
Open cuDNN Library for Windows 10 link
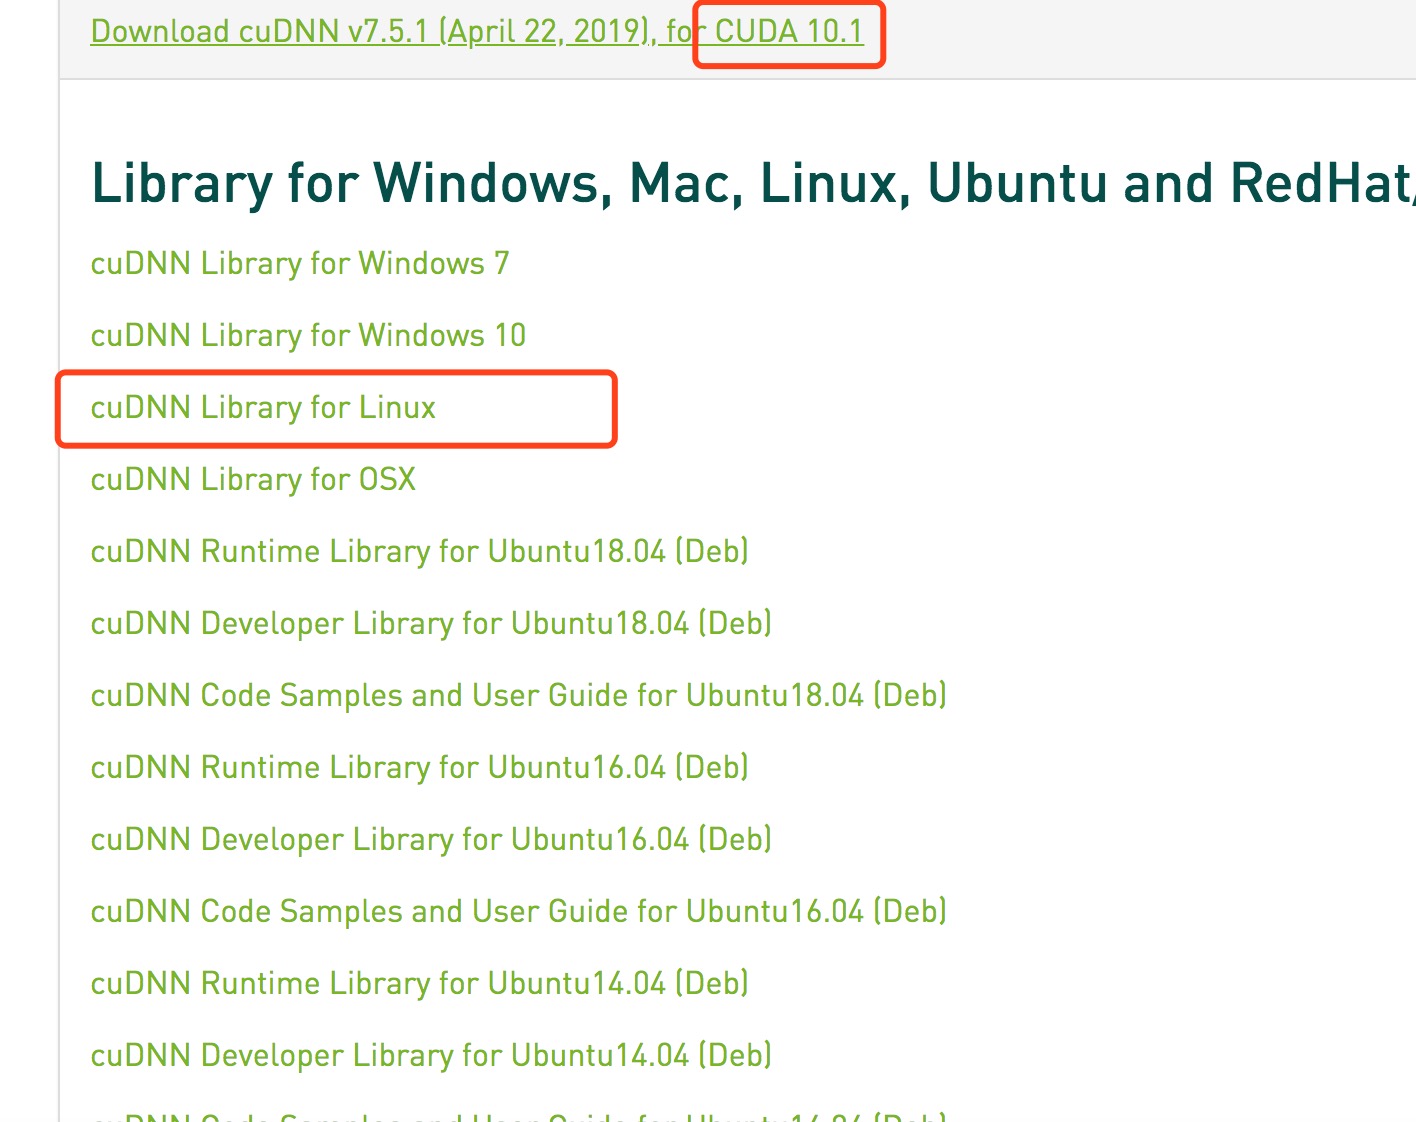(x=308, y=336)
